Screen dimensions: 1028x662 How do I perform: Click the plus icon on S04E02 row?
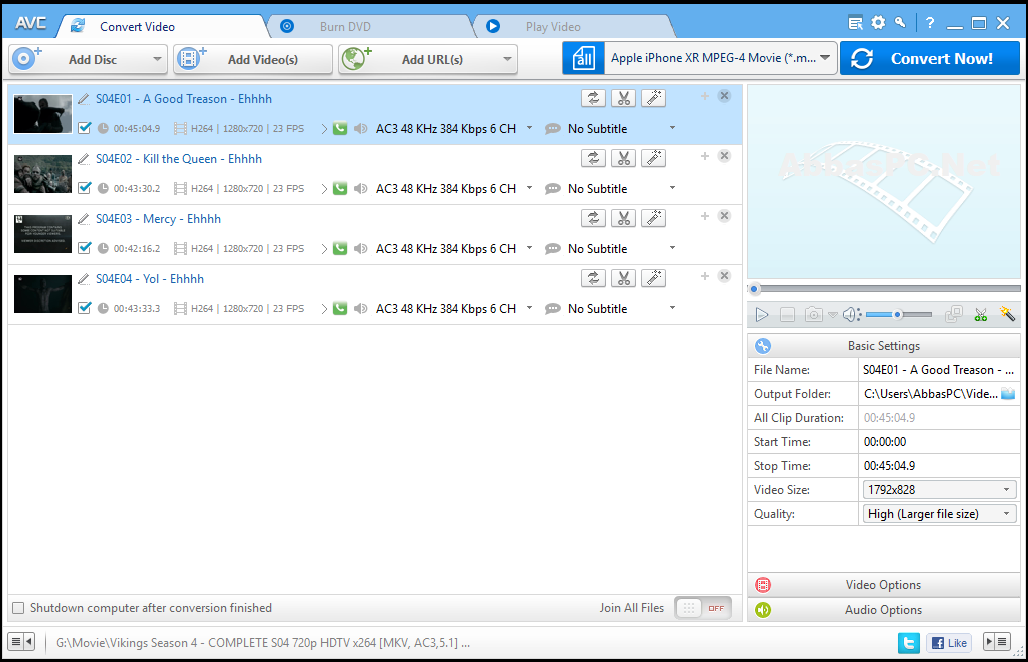click(x=705, y=156)
